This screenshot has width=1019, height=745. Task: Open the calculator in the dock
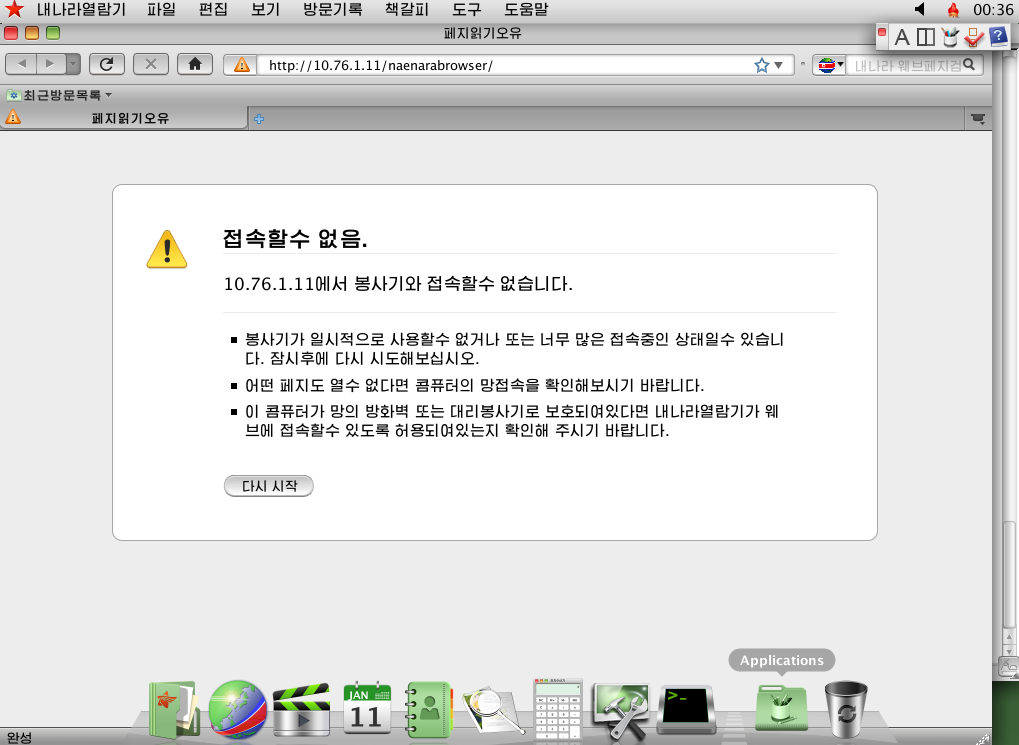tap(557, 709)
